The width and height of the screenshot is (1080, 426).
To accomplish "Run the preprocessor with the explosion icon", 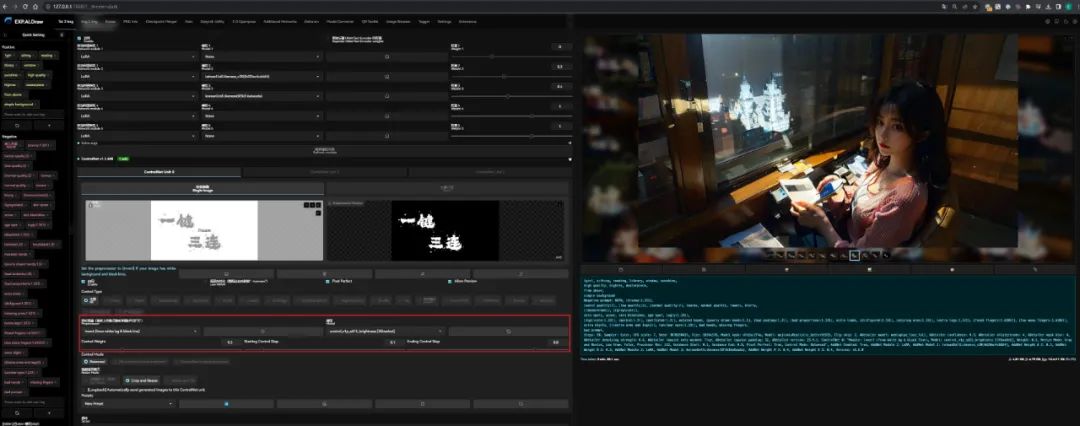I will coord(262,331).
